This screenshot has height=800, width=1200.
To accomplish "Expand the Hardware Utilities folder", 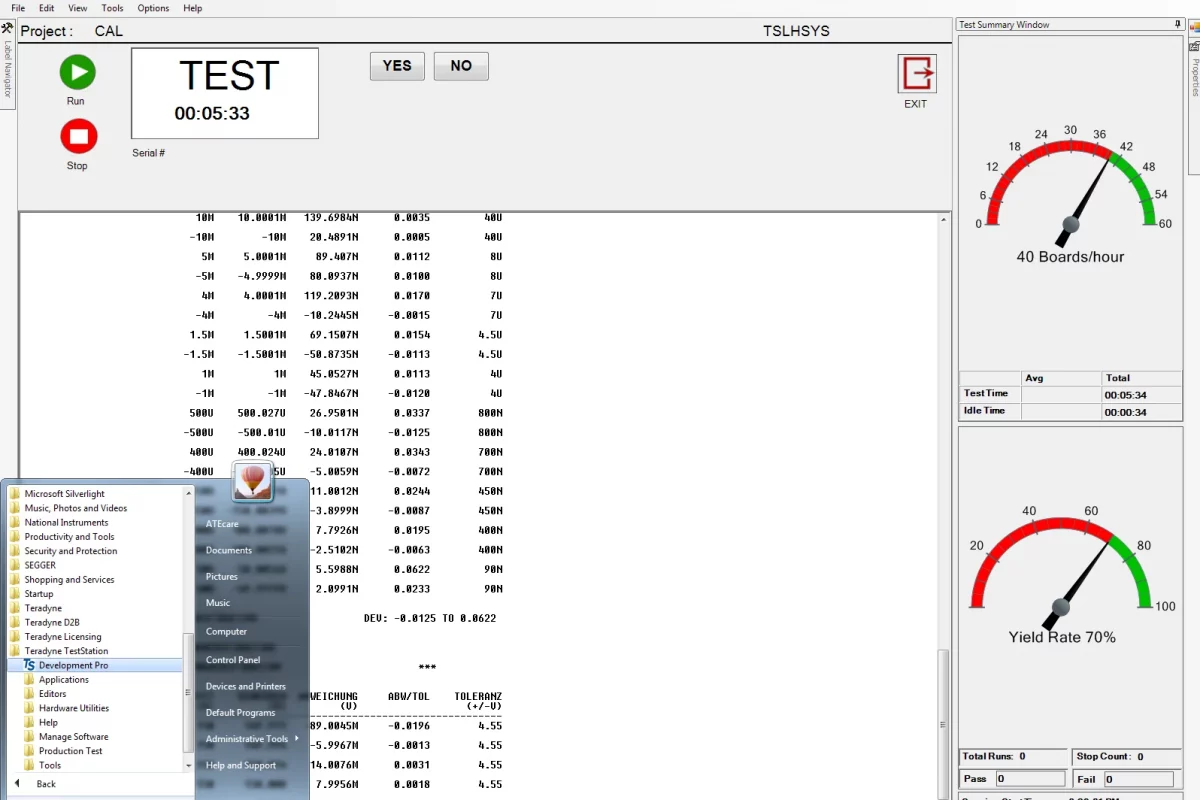I will (73, 708).
